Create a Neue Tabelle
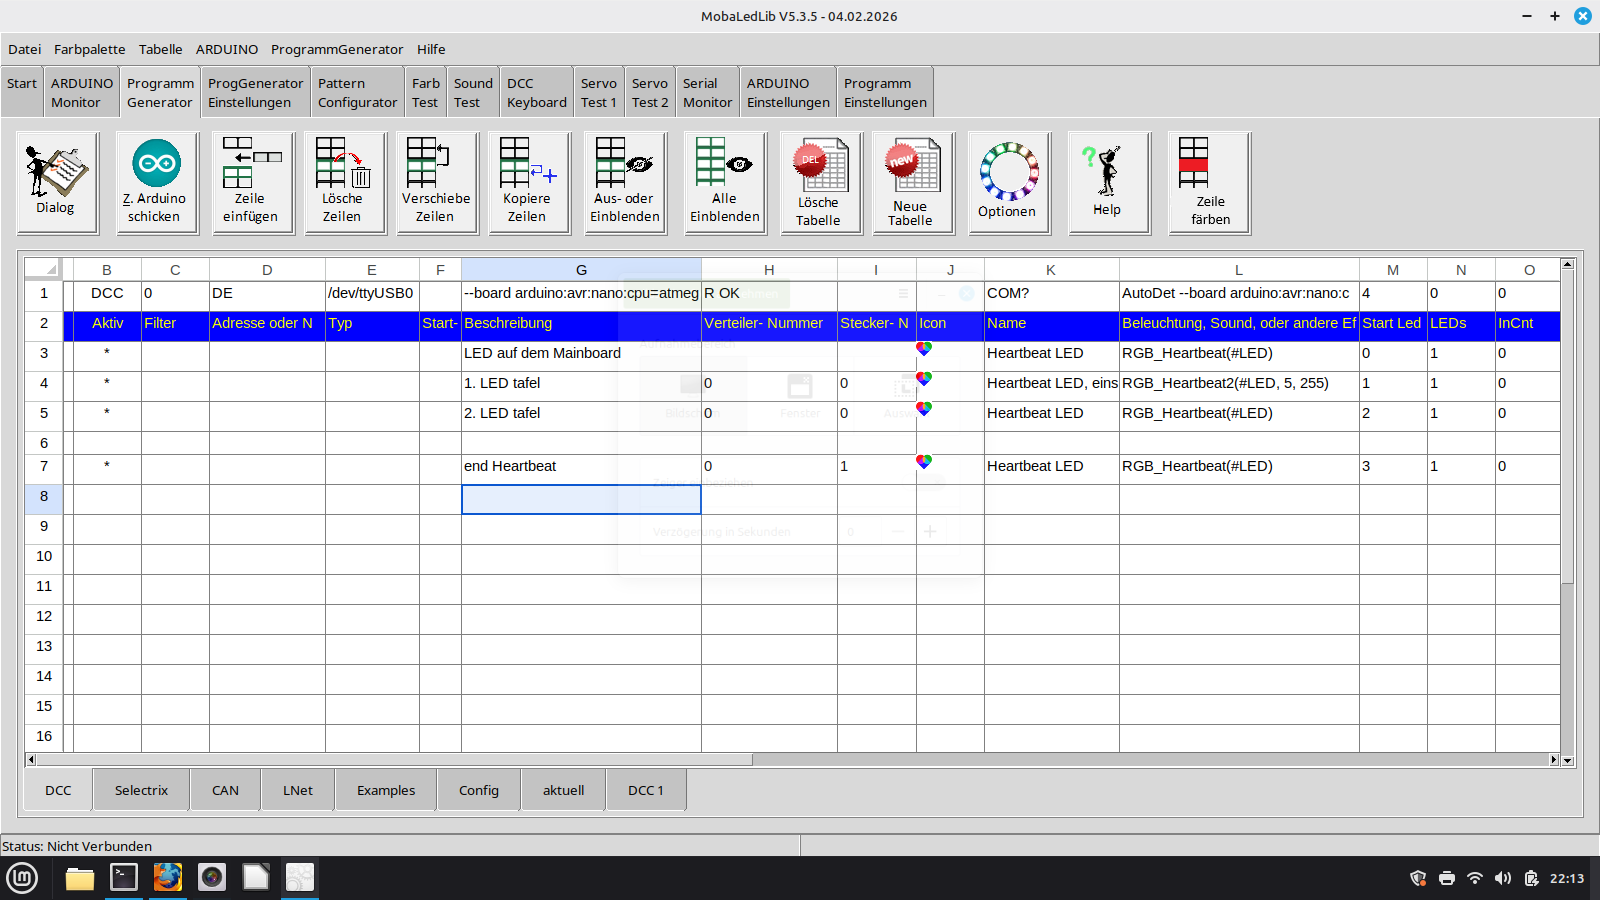Viewport: 1600px width, 900px height. click(x=911, y=184)
